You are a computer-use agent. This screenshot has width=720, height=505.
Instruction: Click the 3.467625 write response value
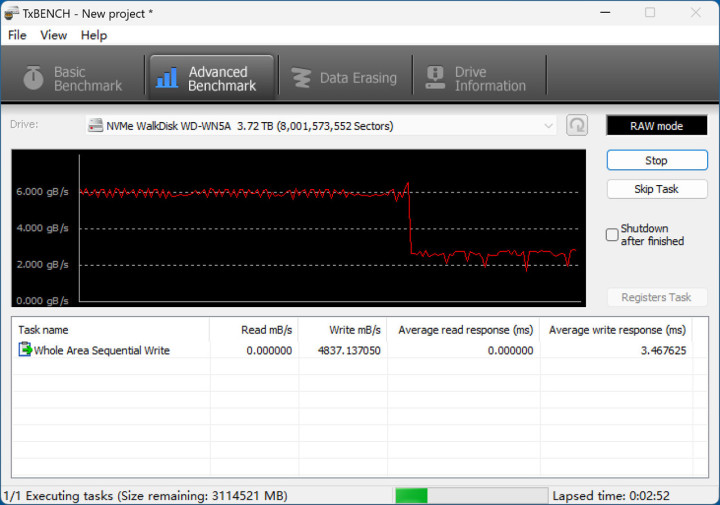(x=664, y=351)
